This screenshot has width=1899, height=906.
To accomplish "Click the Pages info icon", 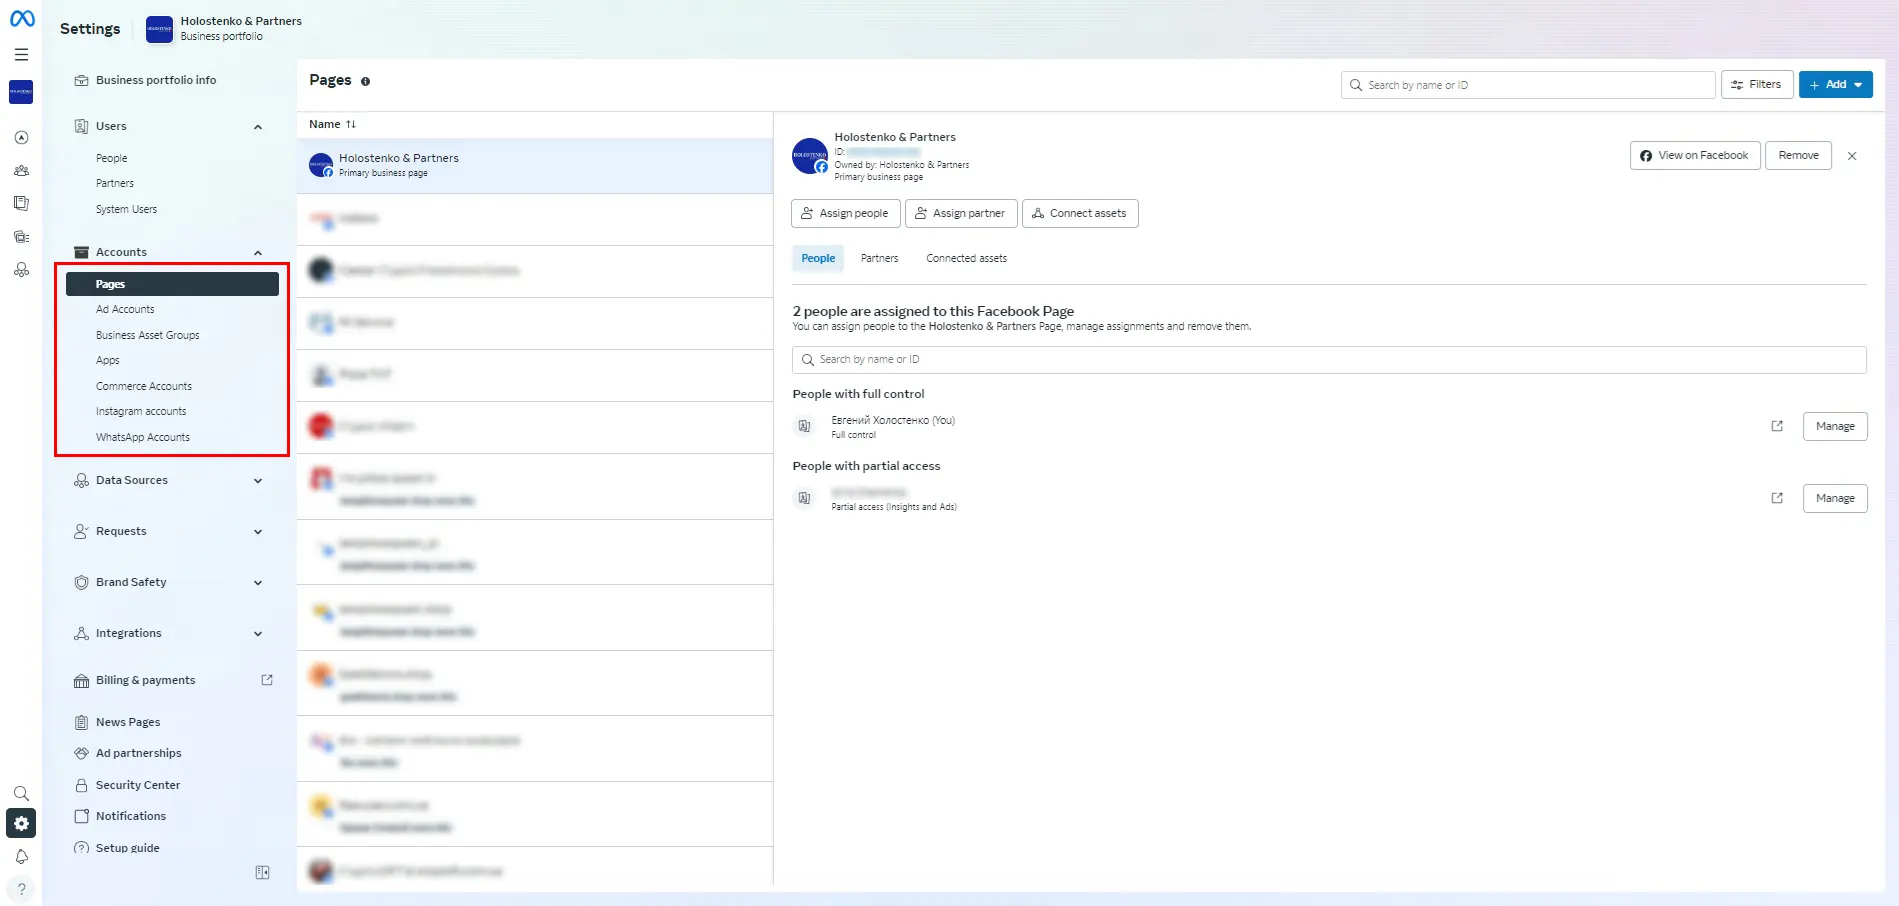I will (x=365, y=81).
